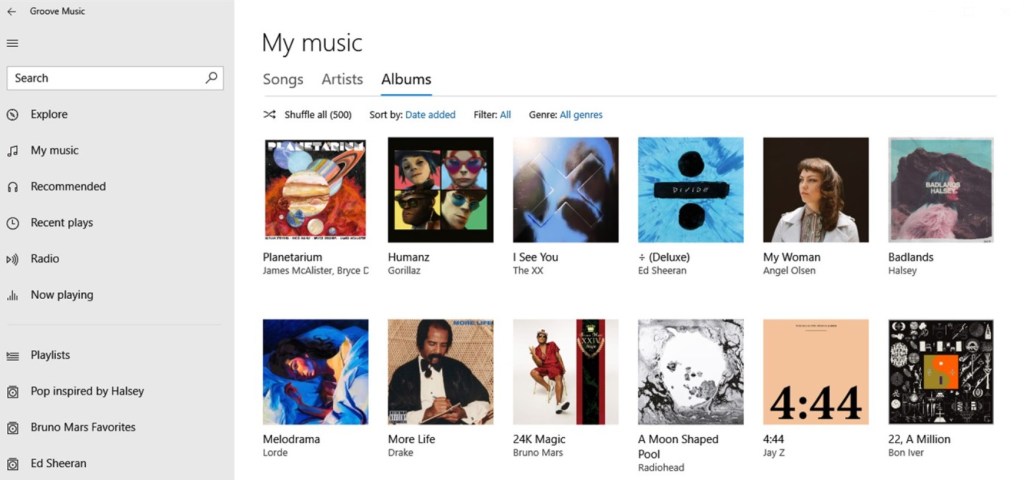Open Recent plays clock icon
This screenshot has width=1024, height=480.
click(12, 223)
